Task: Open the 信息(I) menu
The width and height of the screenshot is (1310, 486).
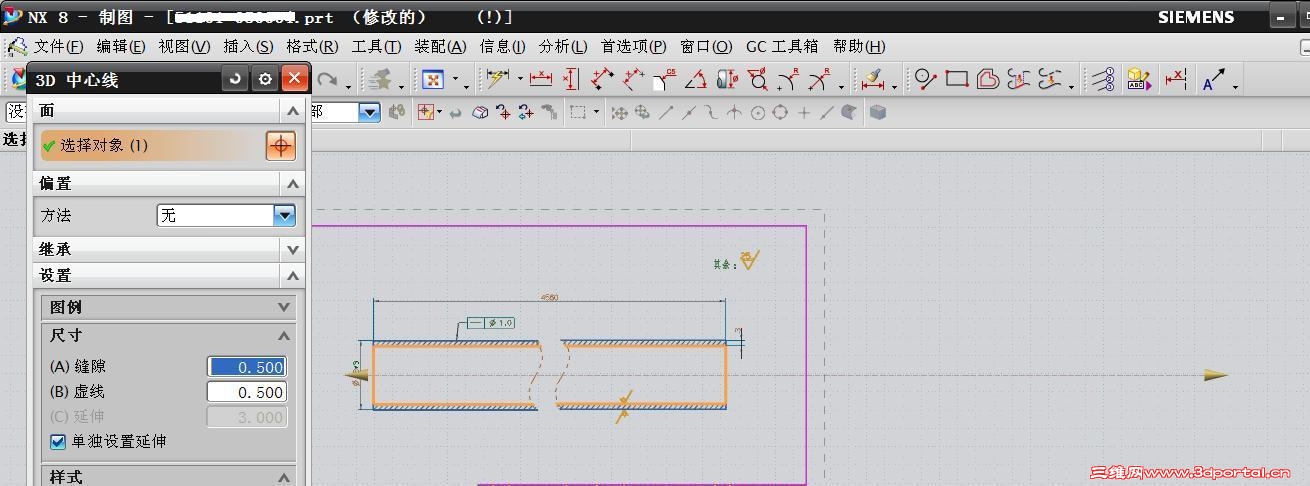Action: tap(503, 46)
